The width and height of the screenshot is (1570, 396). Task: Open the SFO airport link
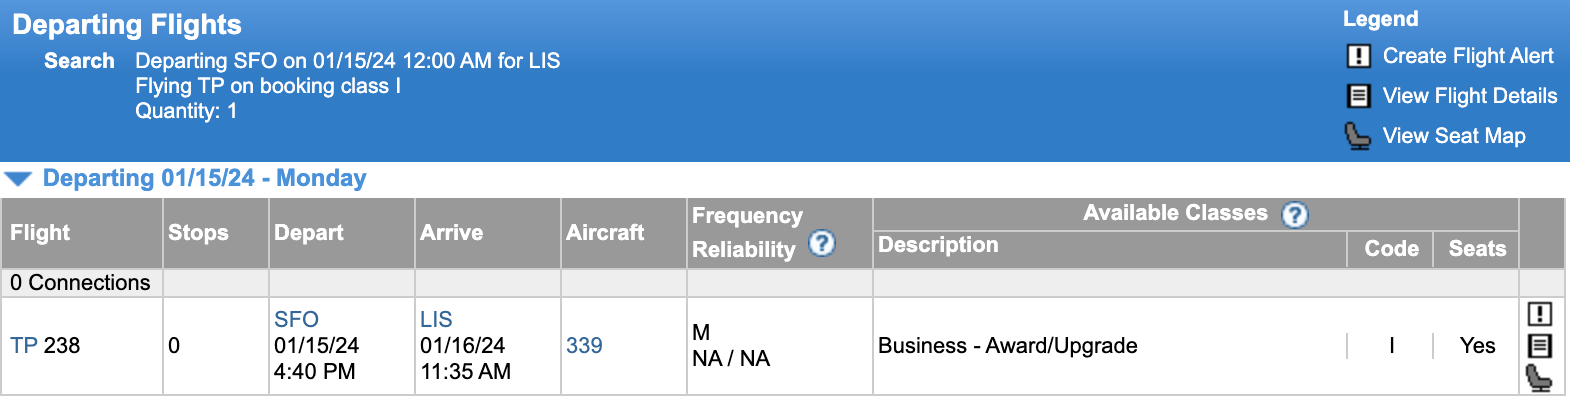coord(296,319)
